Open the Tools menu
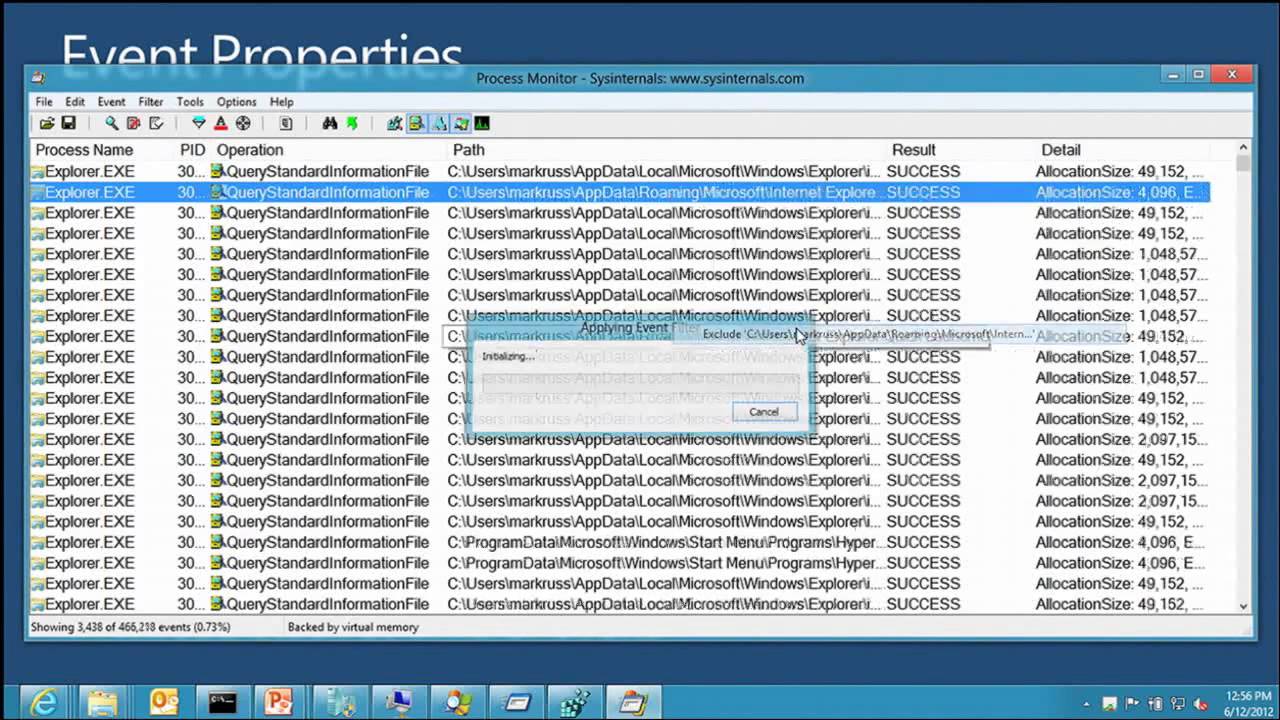 click(x=190, y=102)
